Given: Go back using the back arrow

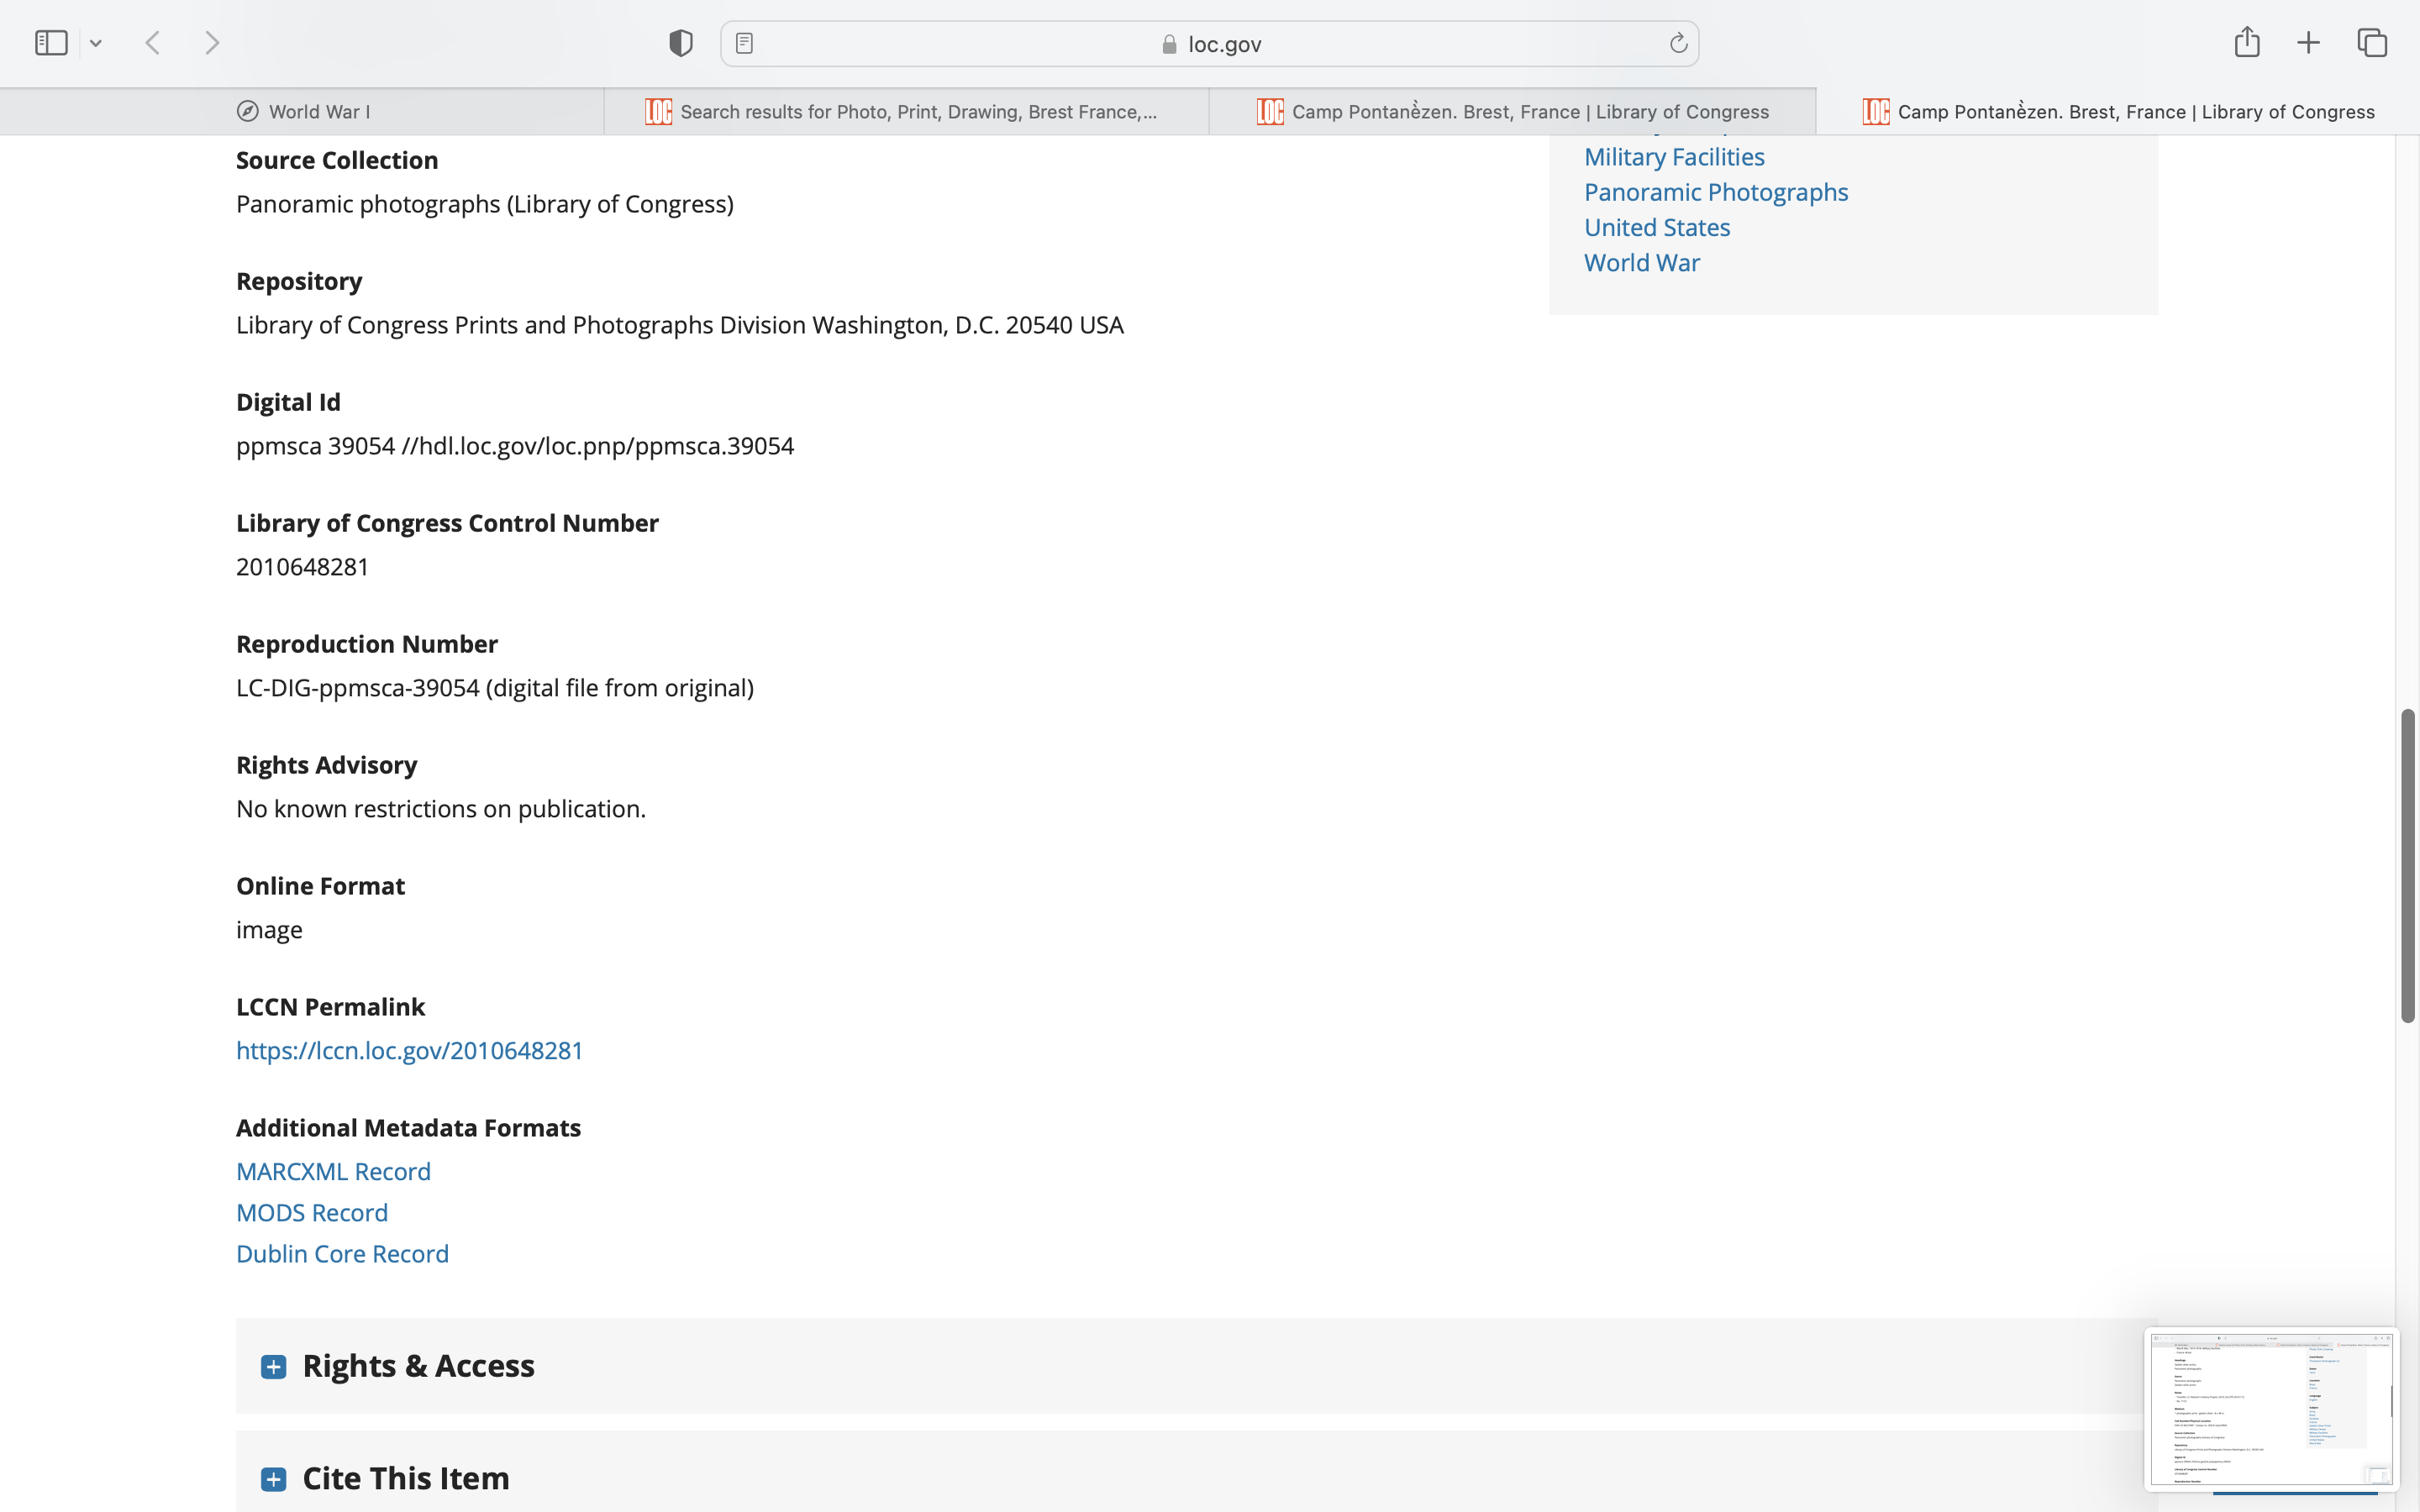Looking at the screenshot, I should (x=153, y=43).
